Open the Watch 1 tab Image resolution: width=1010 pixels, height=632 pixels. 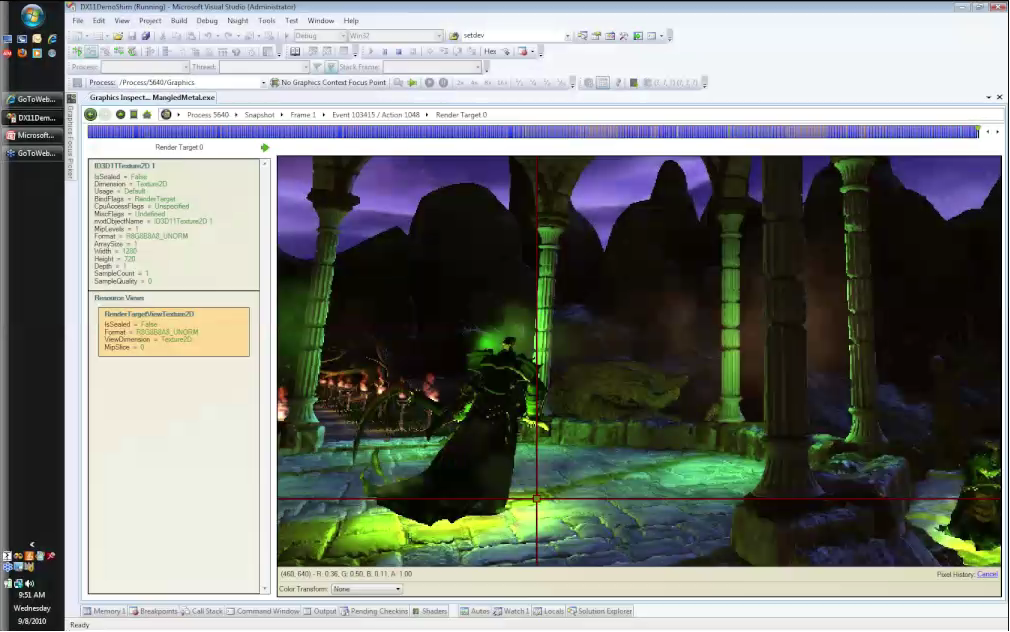[x=511, y=611]
